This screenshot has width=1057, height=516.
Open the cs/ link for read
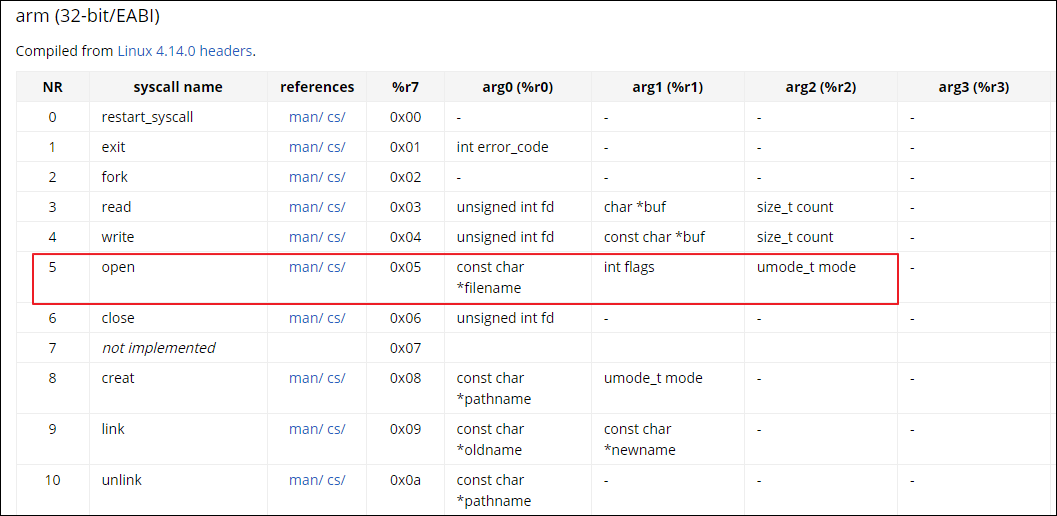coord(336,207)
